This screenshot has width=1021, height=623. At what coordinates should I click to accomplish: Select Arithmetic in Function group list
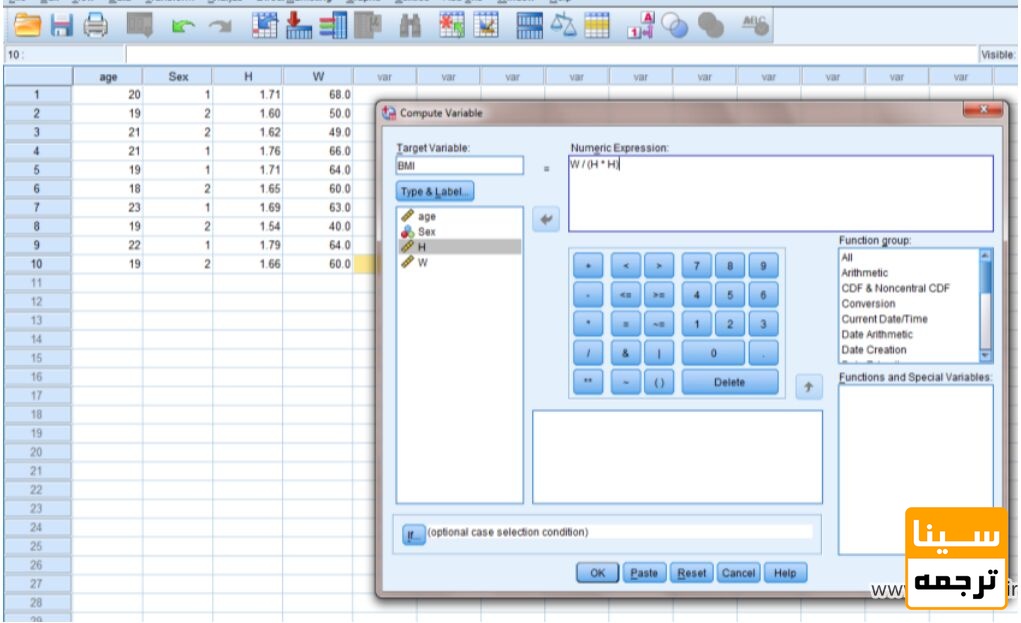[x=864, y=273]
